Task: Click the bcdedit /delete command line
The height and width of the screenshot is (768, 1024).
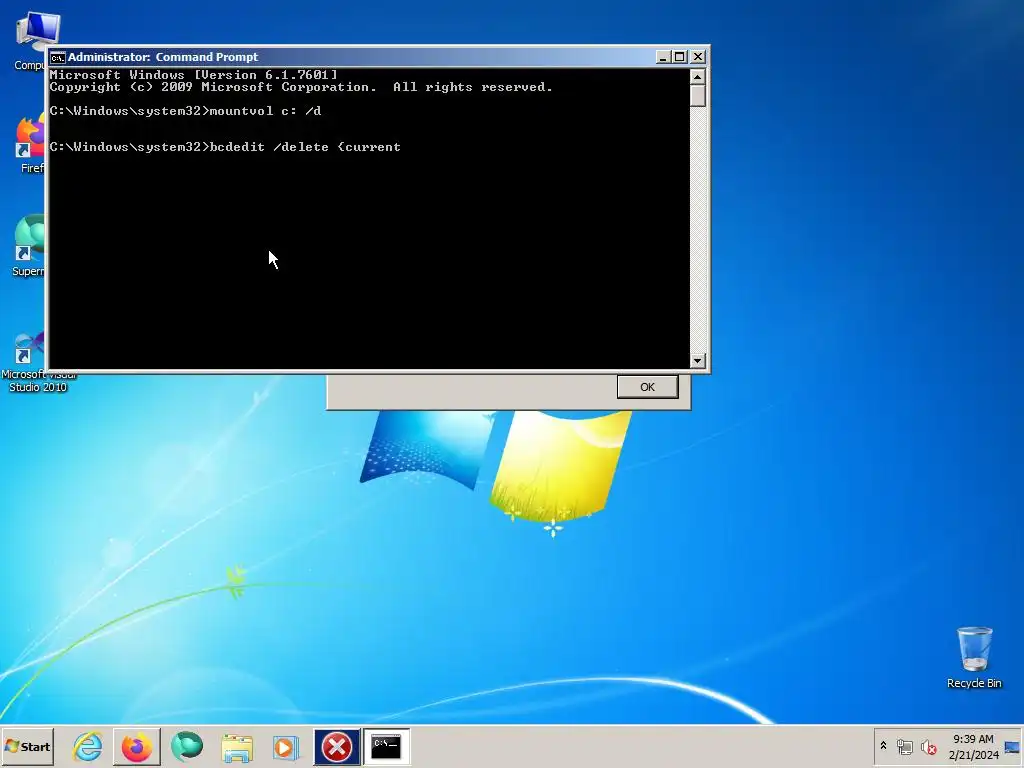Action: pos(225,147)
